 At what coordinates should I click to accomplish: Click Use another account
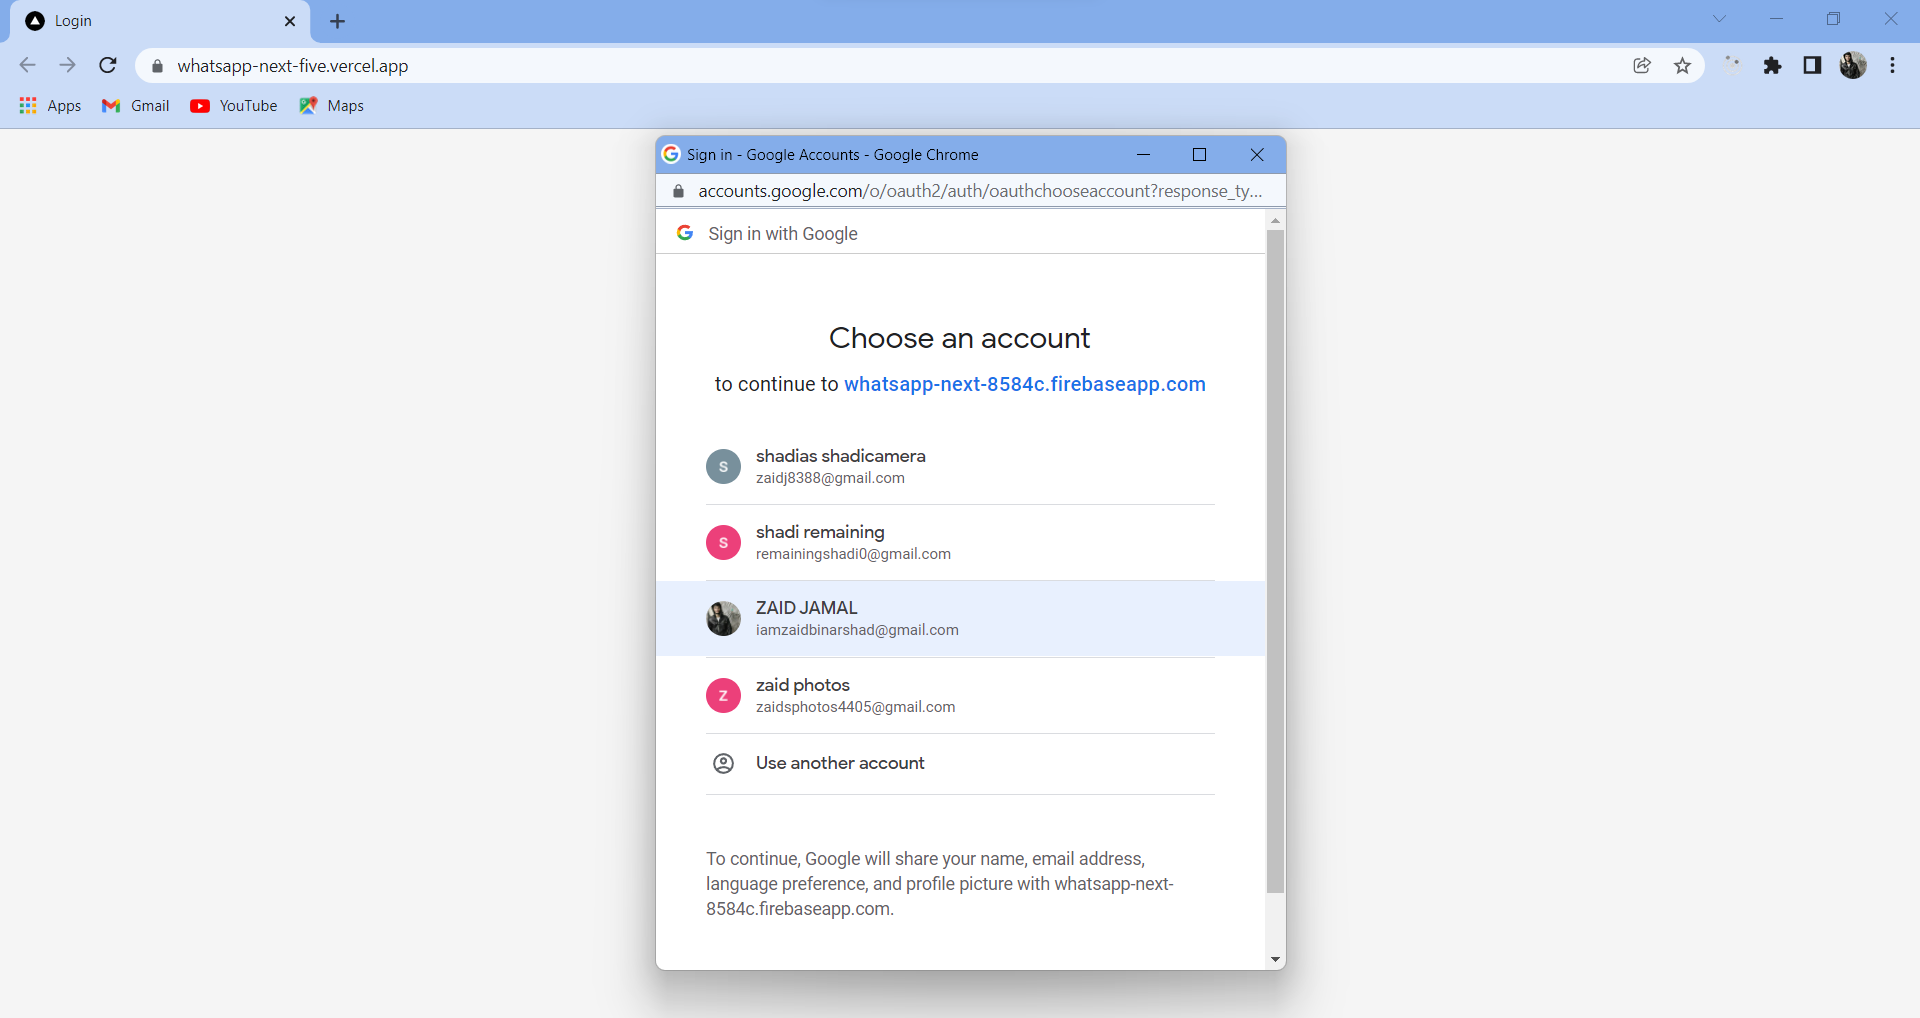(x=960, y=763)
